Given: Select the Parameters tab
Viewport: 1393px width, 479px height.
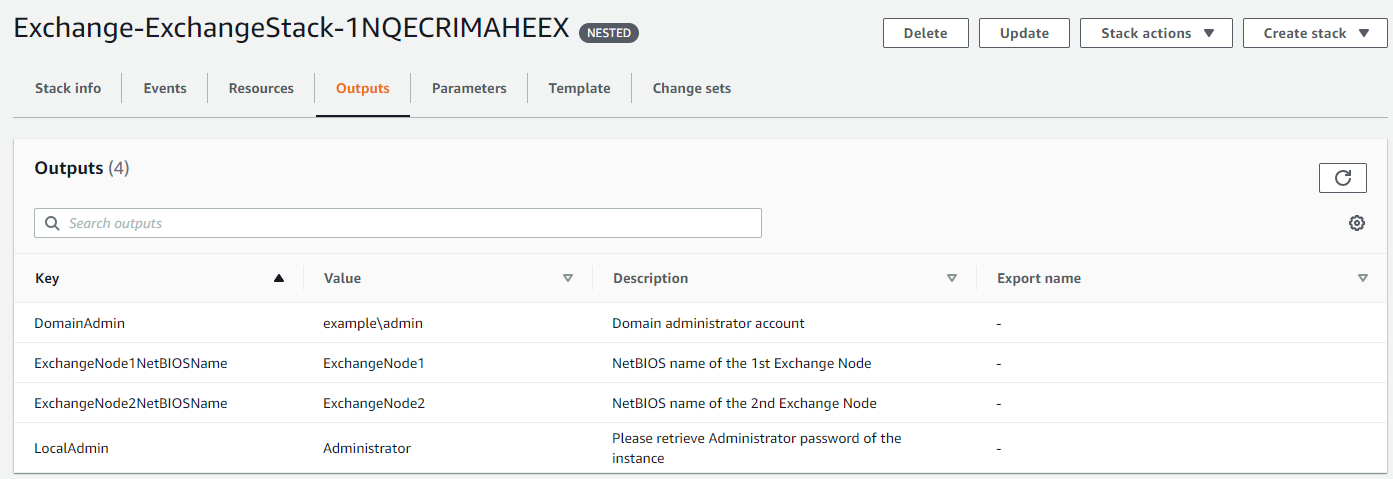Looking at the screenshot, I should [x=469, y=88].
